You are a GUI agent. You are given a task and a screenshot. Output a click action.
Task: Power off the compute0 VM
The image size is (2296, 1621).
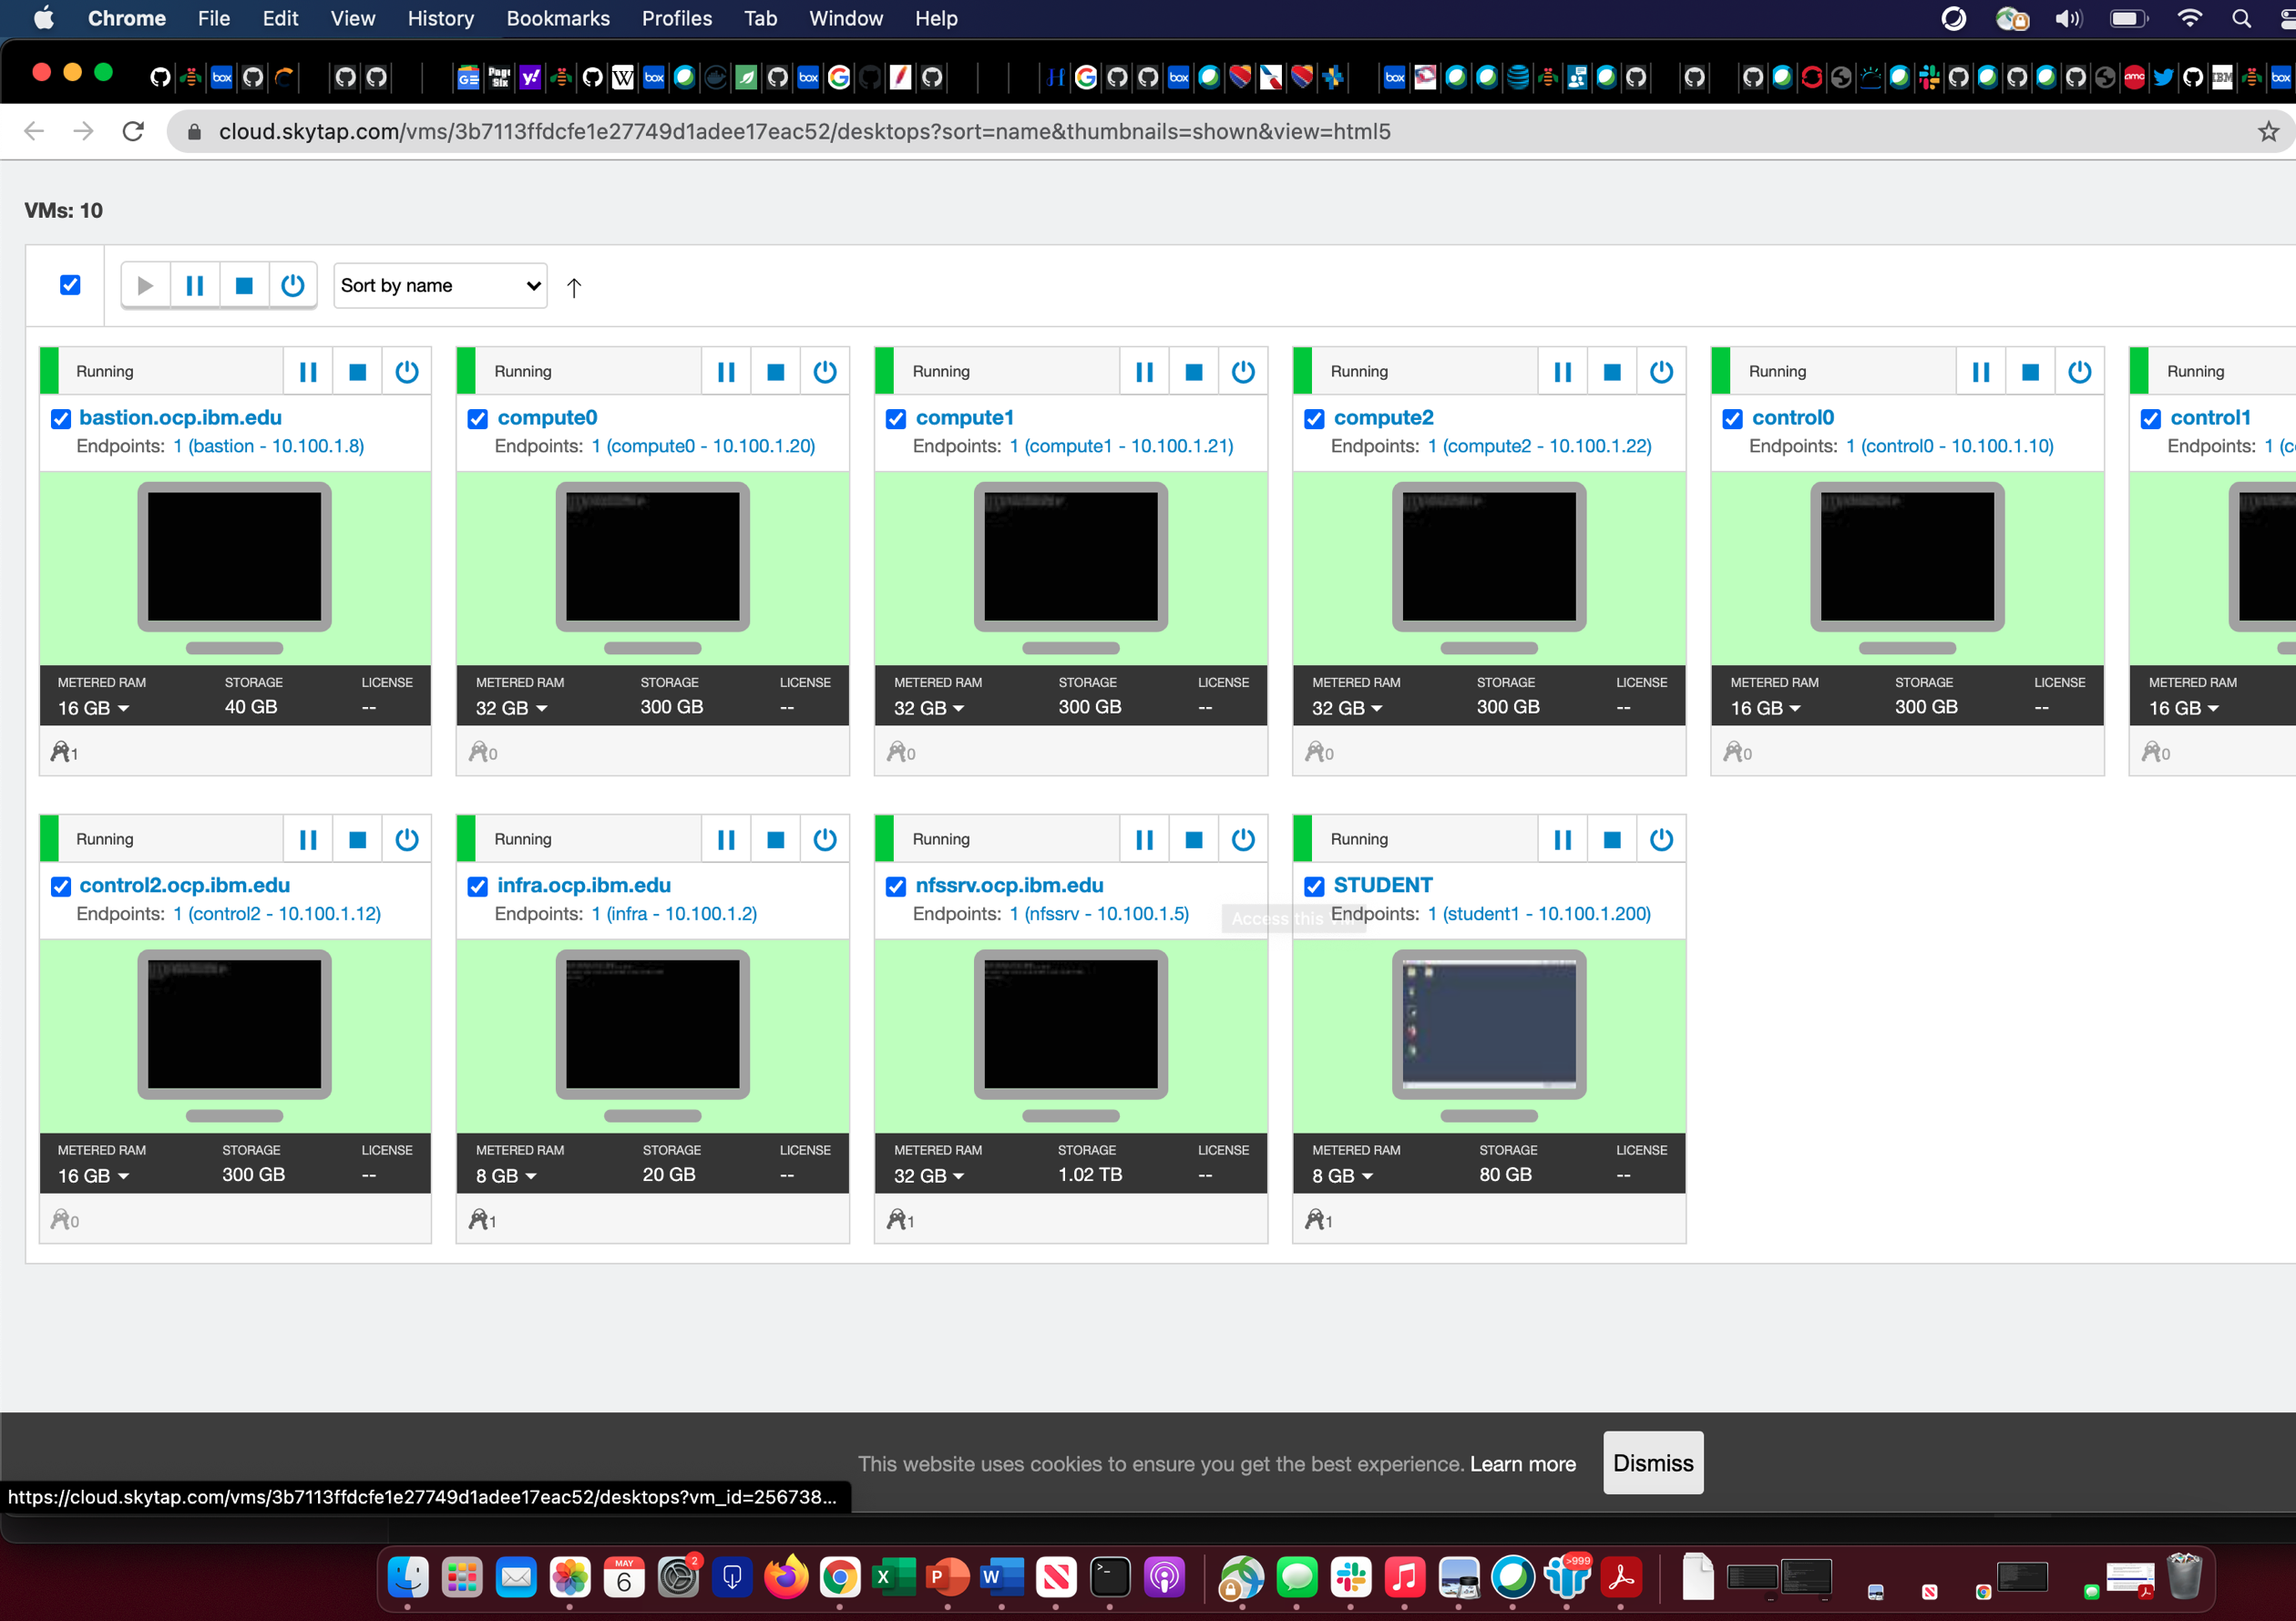coord(824,372)
